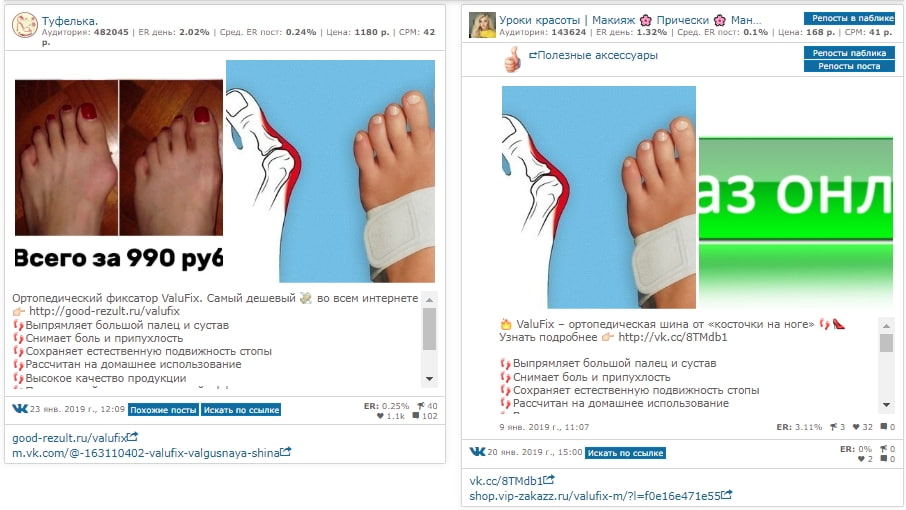Image resolution: width=906 pixels, height=510 pixels.
Task: Click Искать по ссылке in left post
Action: click(x=241, y=410)
